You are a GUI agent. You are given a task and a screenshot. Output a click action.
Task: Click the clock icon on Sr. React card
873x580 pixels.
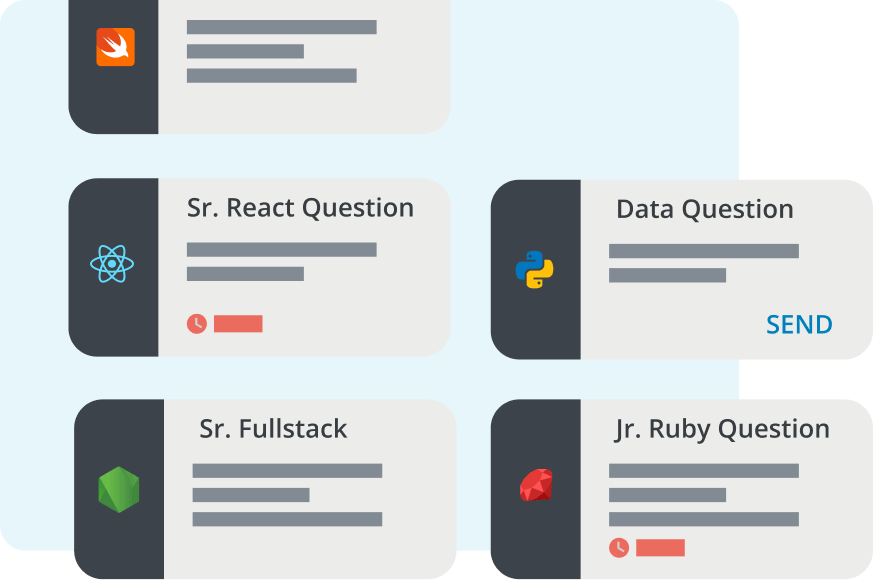tap(197, 323)
